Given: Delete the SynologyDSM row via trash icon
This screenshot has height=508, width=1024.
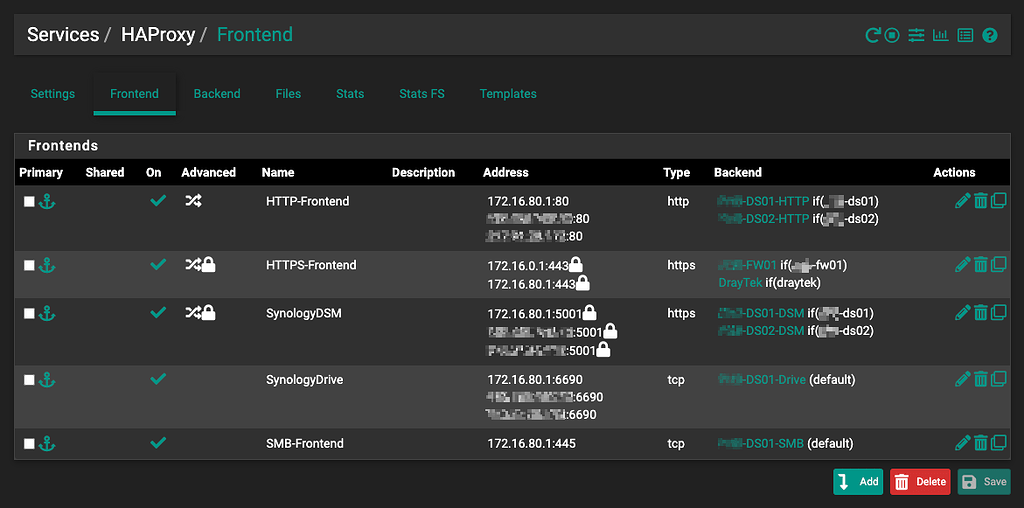Looking at the screenshot, I should point(980,313).
